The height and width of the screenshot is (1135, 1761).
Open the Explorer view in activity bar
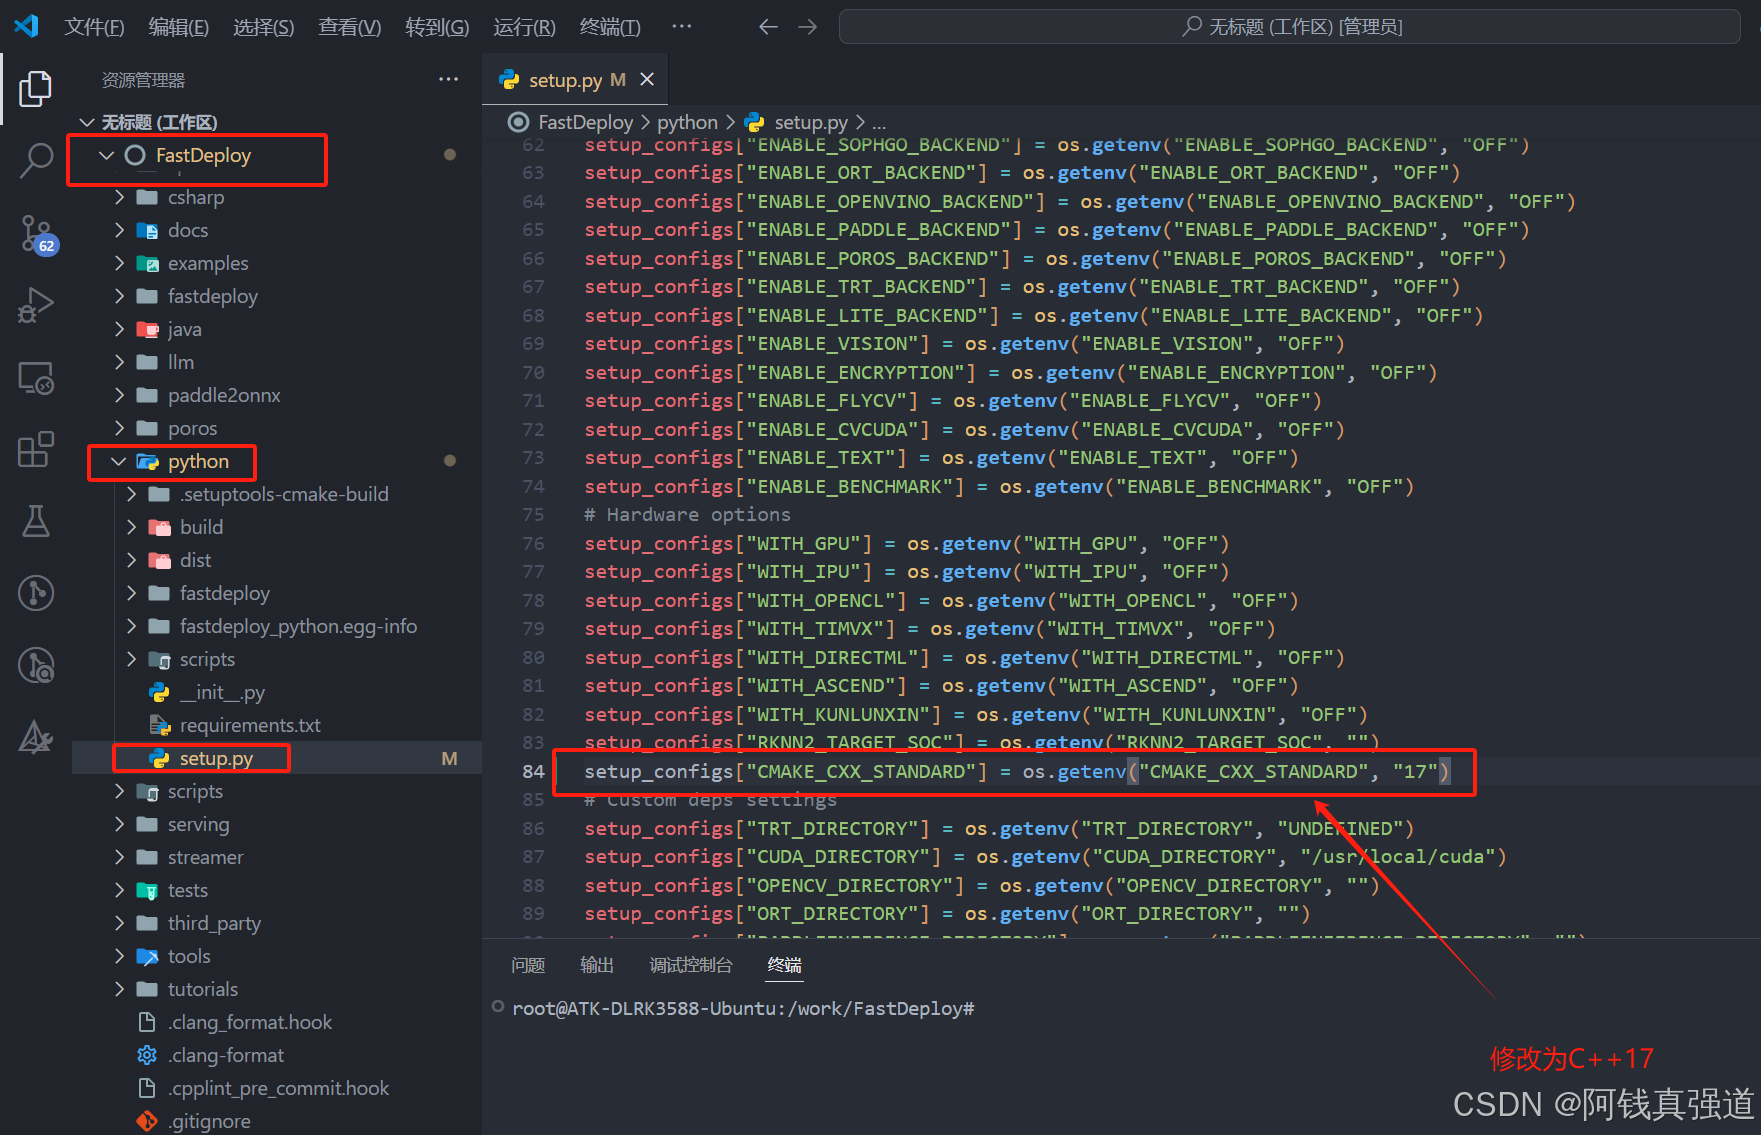point(36,89)
